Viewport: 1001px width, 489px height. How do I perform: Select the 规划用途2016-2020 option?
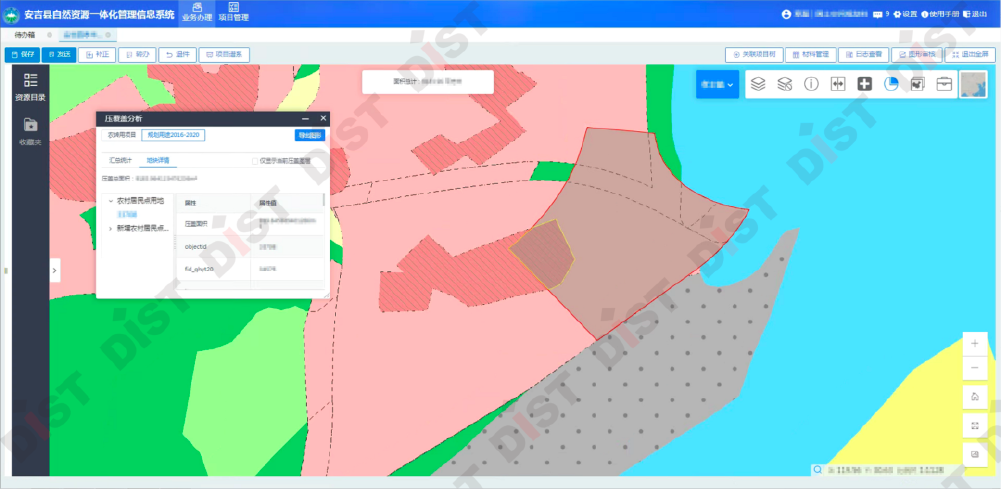coord(173,134)
